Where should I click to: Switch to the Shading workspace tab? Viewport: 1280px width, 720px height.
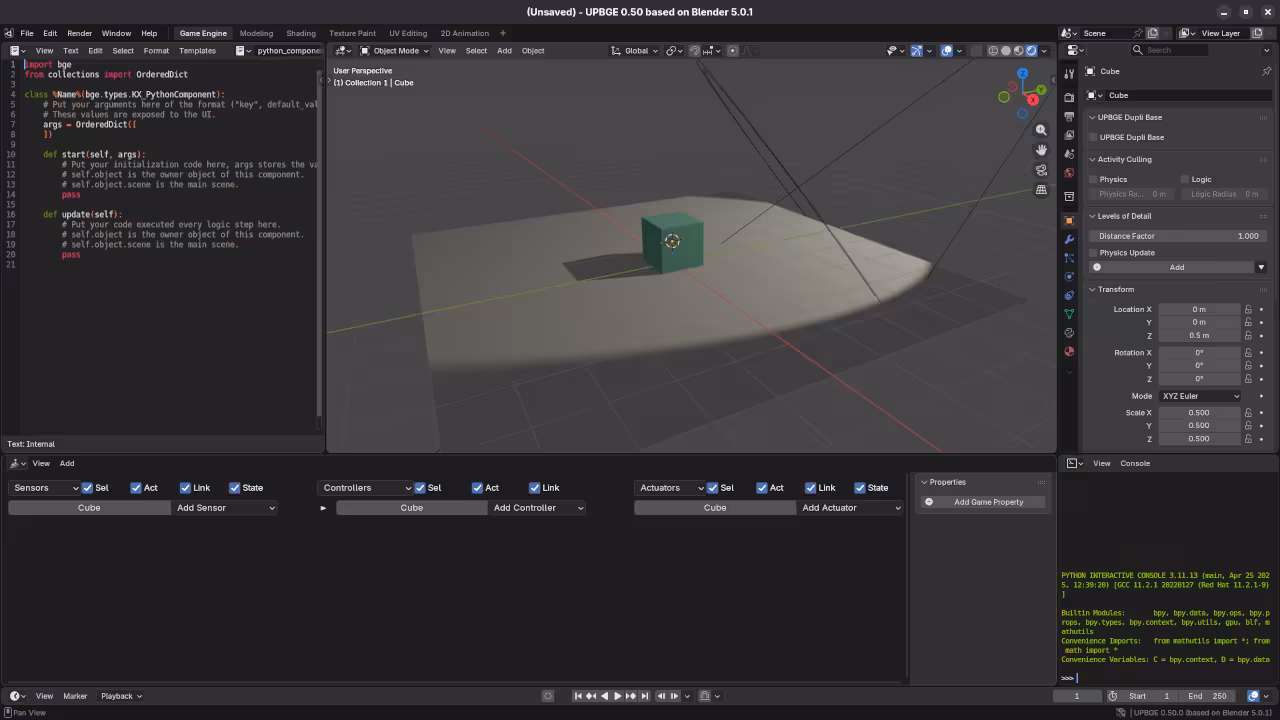point(300,33)
